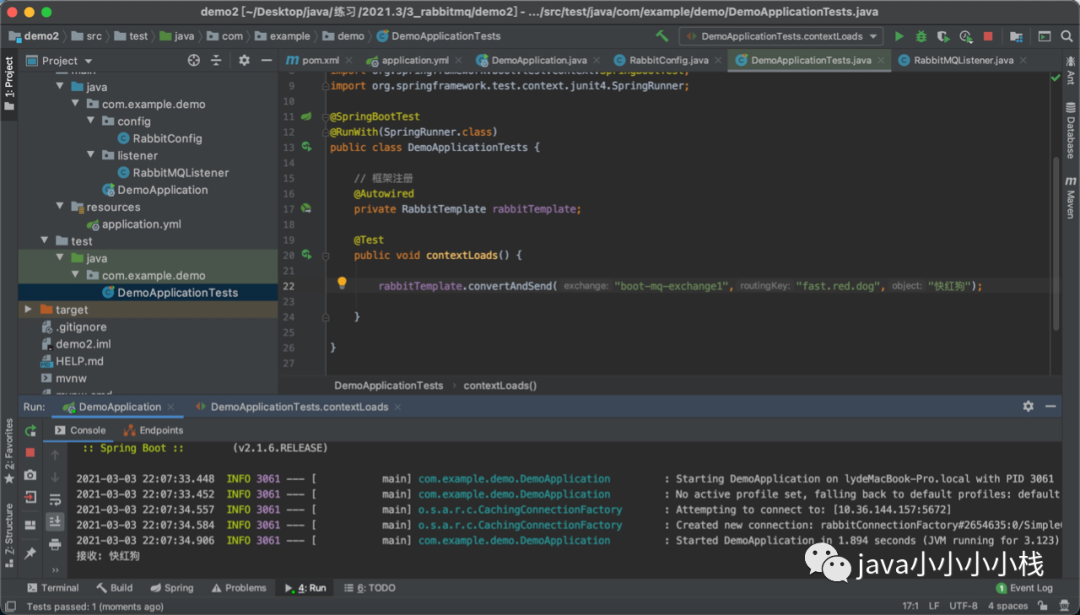Toggle the 2: Favorites side tab

pos(9,451)
